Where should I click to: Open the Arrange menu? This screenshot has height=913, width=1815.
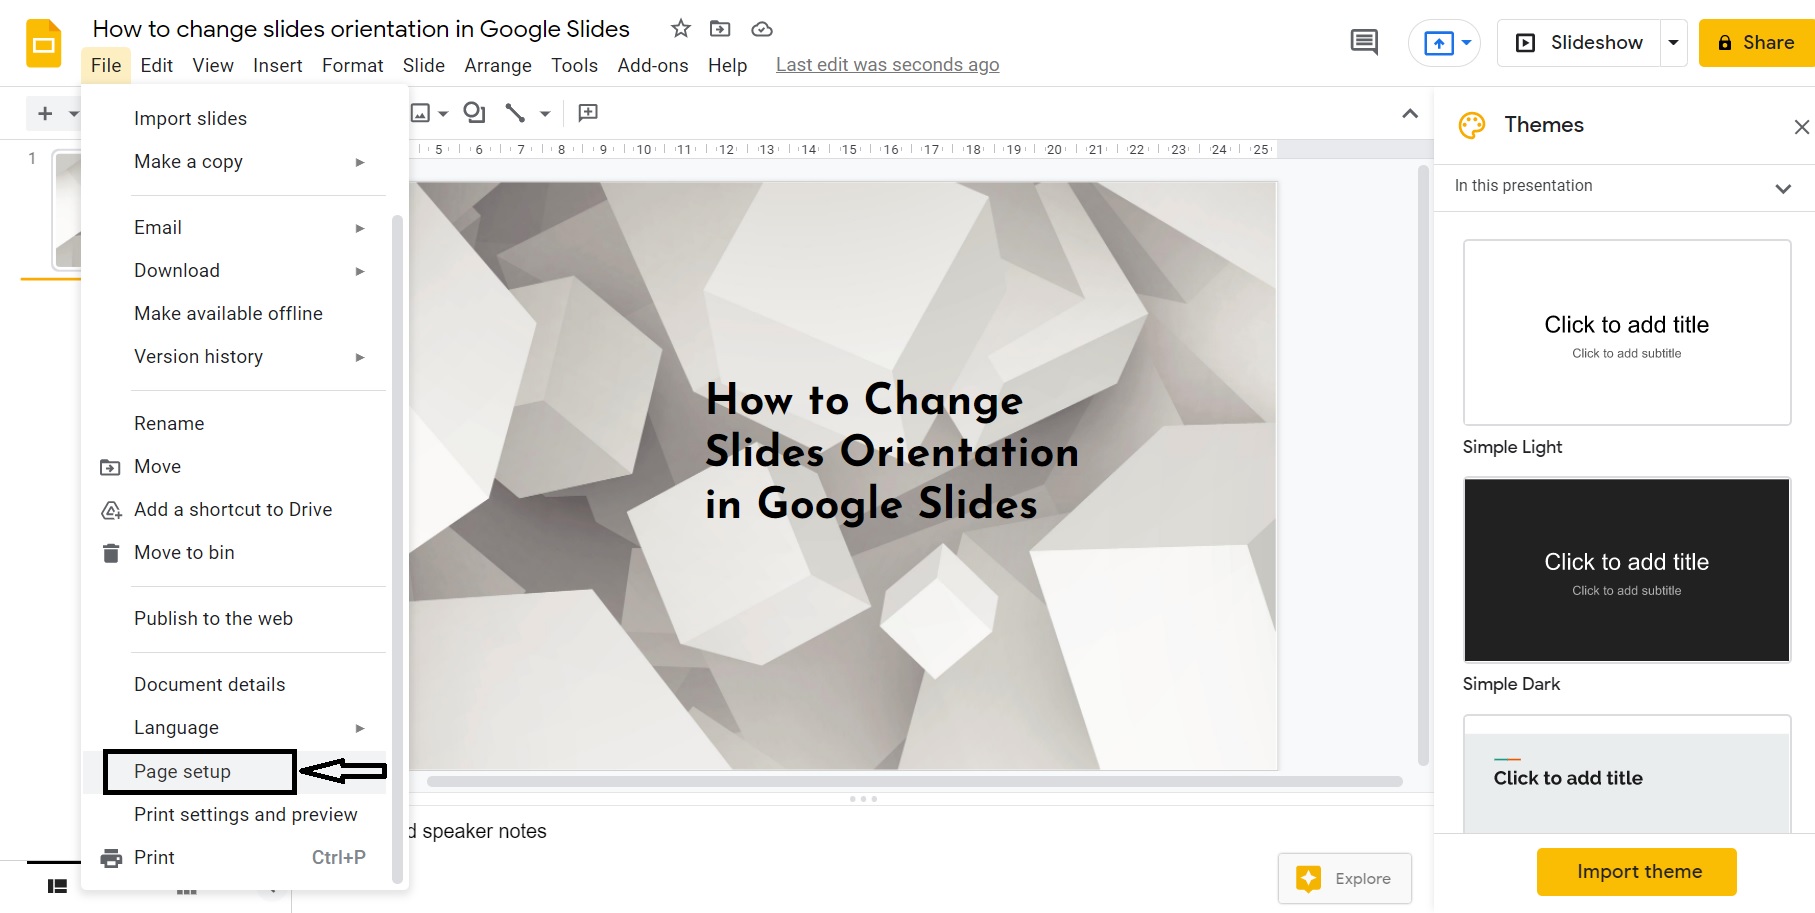pos(498,65)
